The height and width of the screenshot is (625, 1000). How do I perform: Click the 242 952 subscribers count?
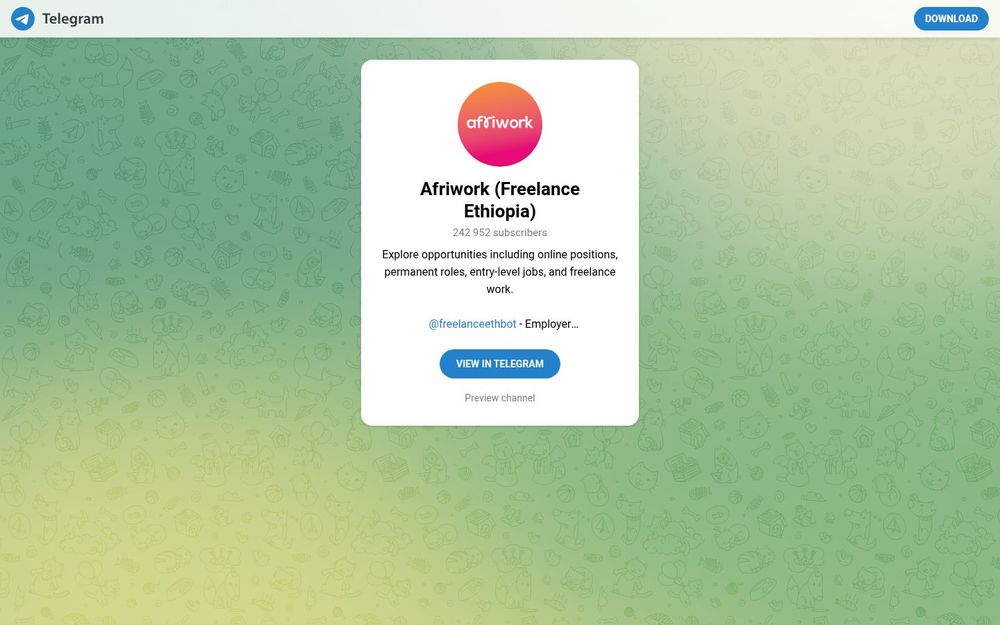point(499,233)
